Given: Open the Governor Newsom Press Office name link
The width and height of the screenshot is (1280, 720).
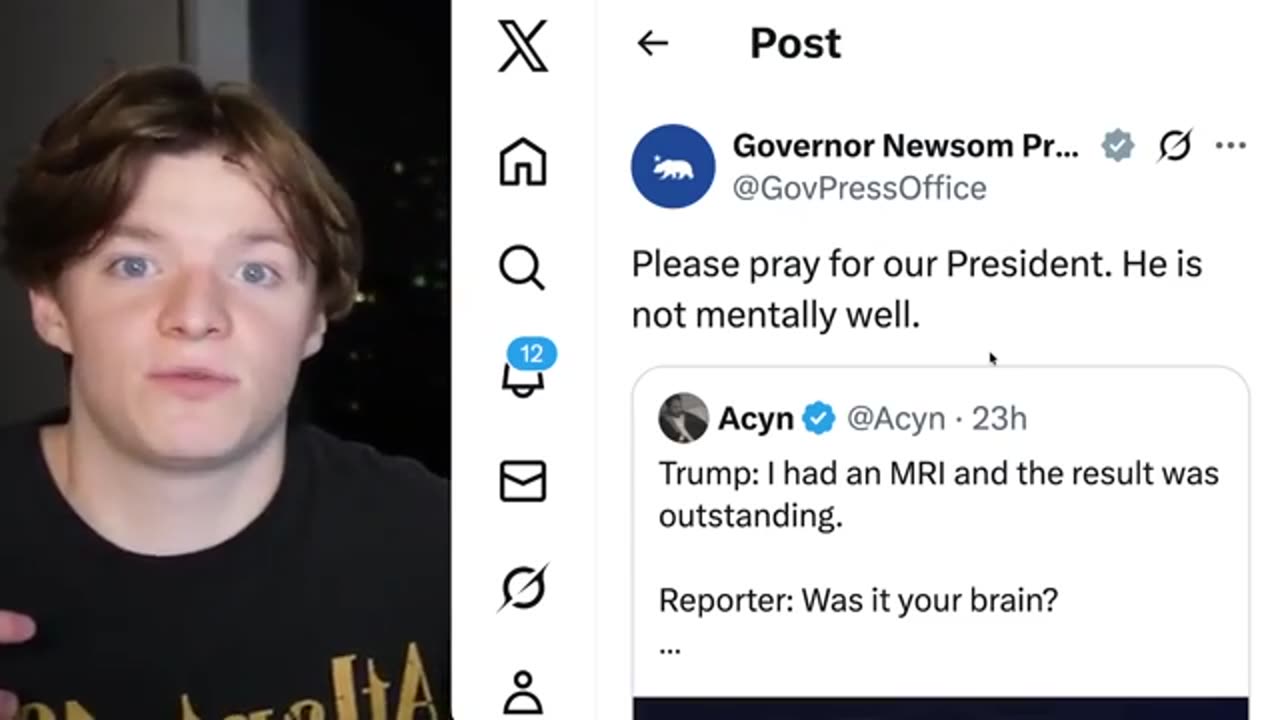Looking at the screenshot, I should [906, 146].
